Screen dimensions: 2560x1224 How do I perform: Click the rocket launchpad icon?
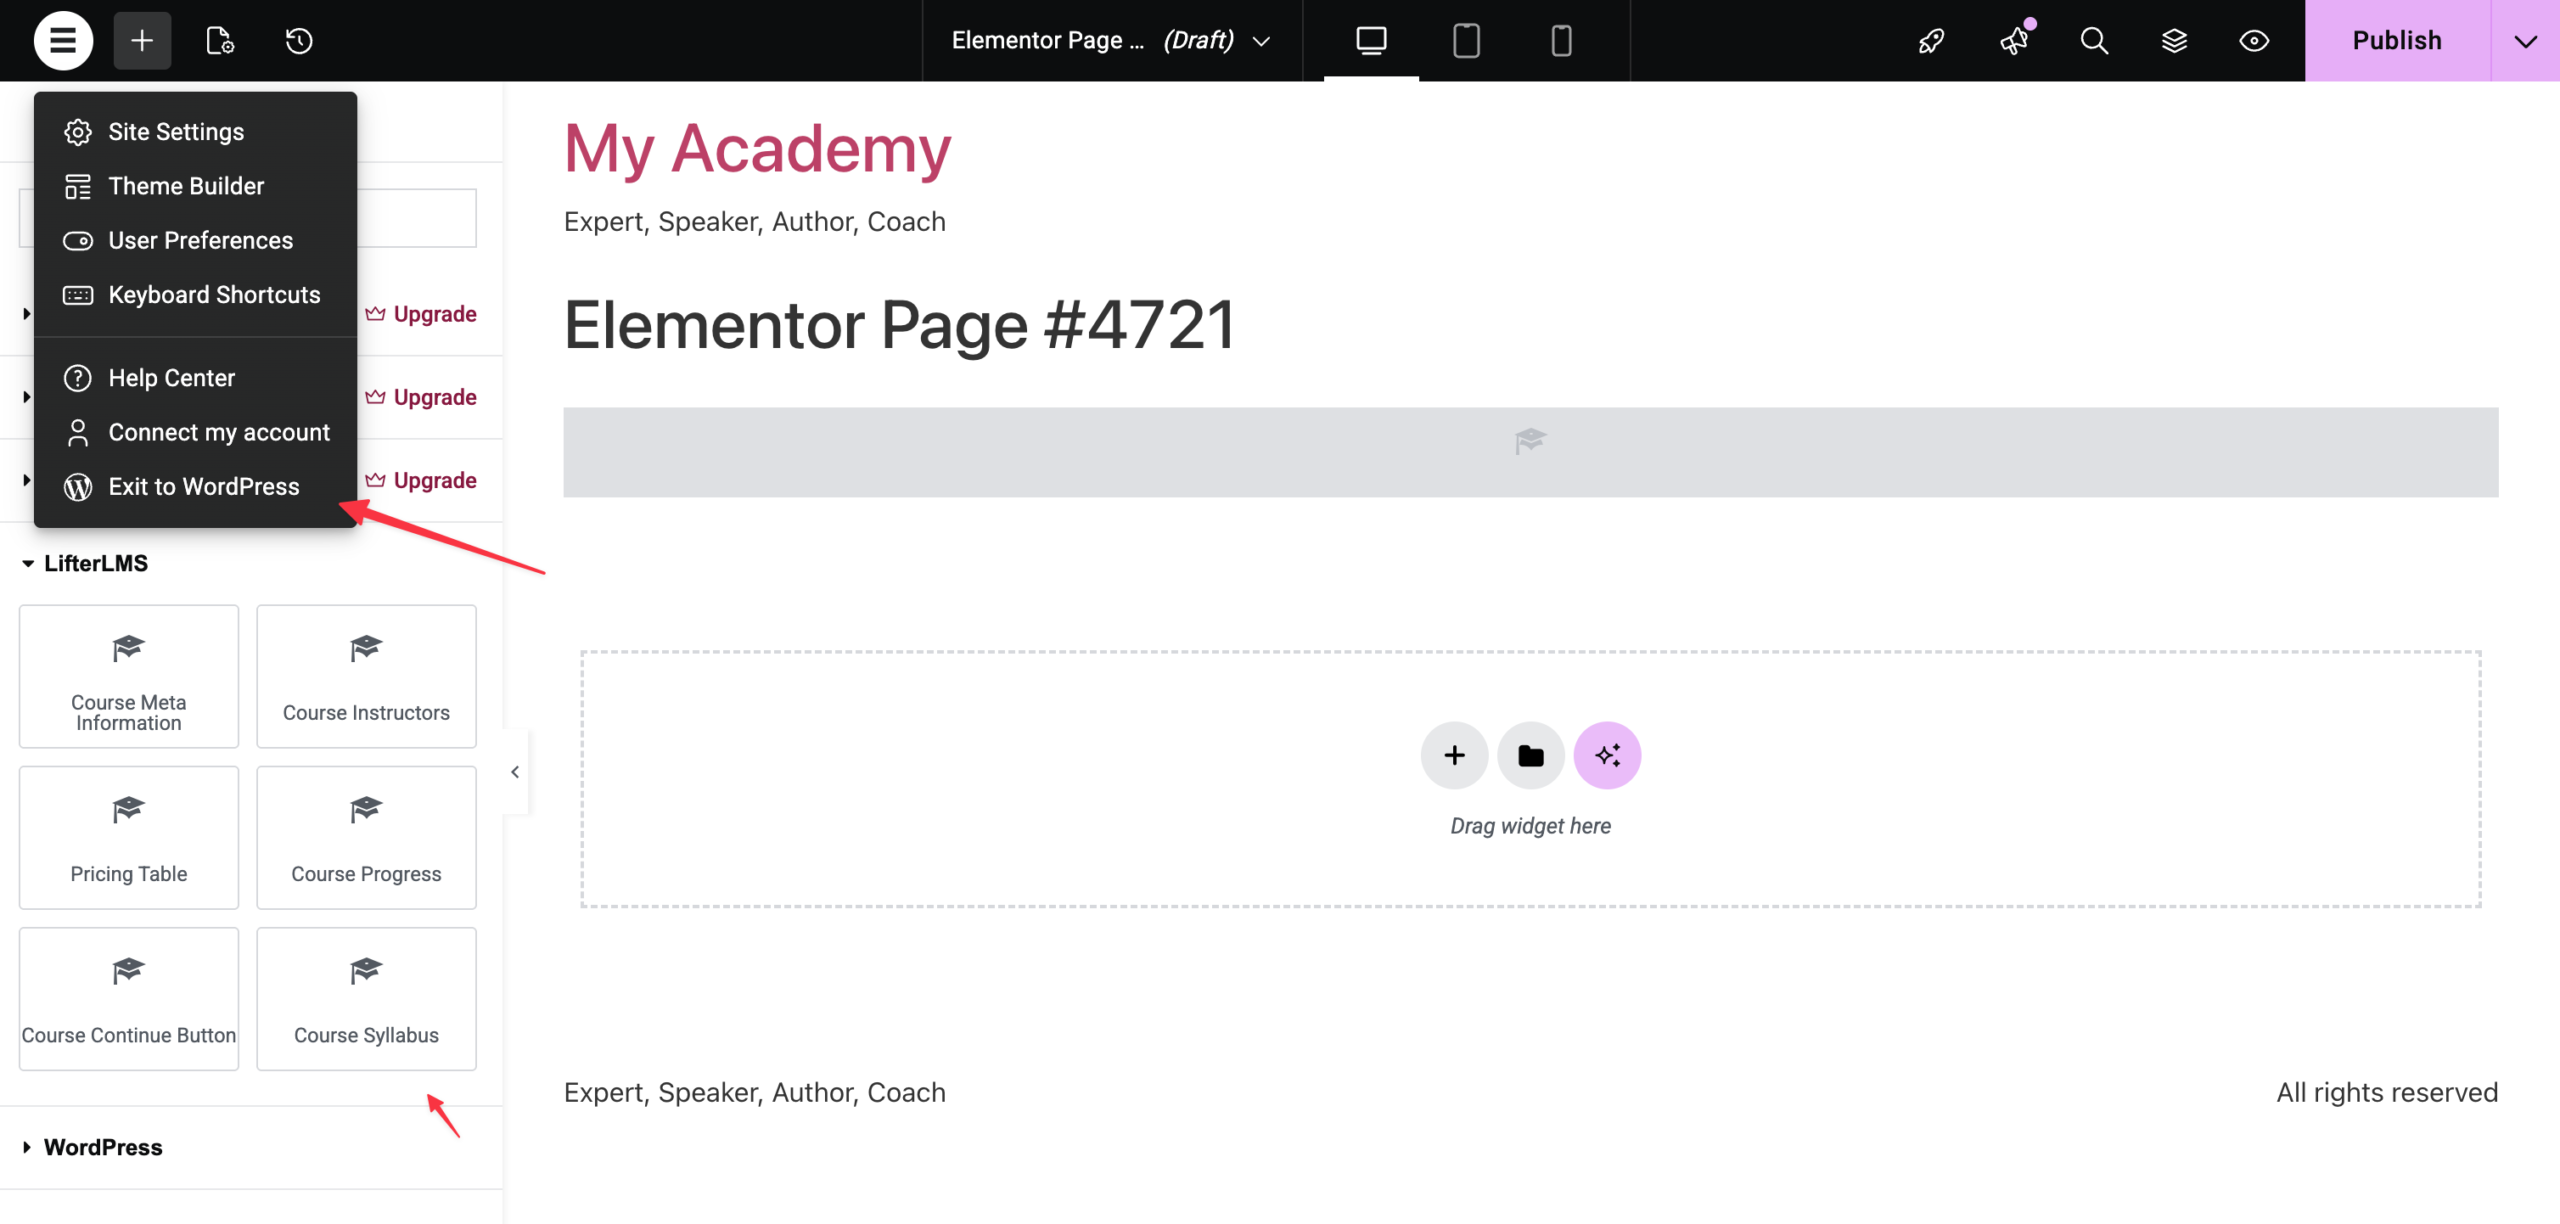1932,41
